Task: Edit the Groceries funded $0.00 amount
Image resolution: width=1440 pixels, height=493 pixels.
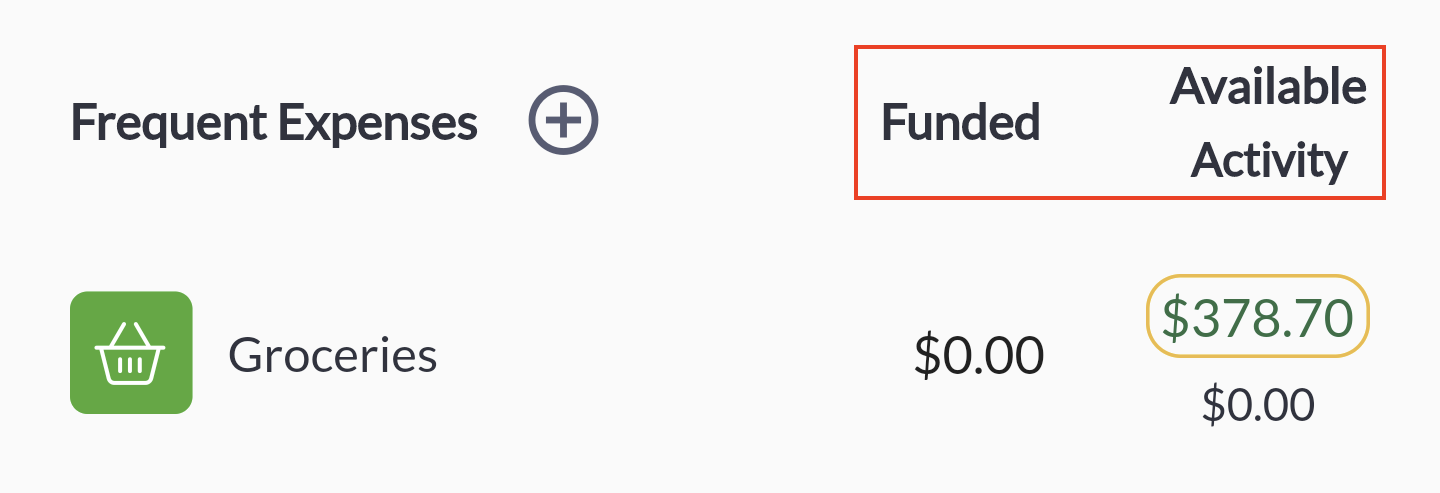Action: (979, 355)
